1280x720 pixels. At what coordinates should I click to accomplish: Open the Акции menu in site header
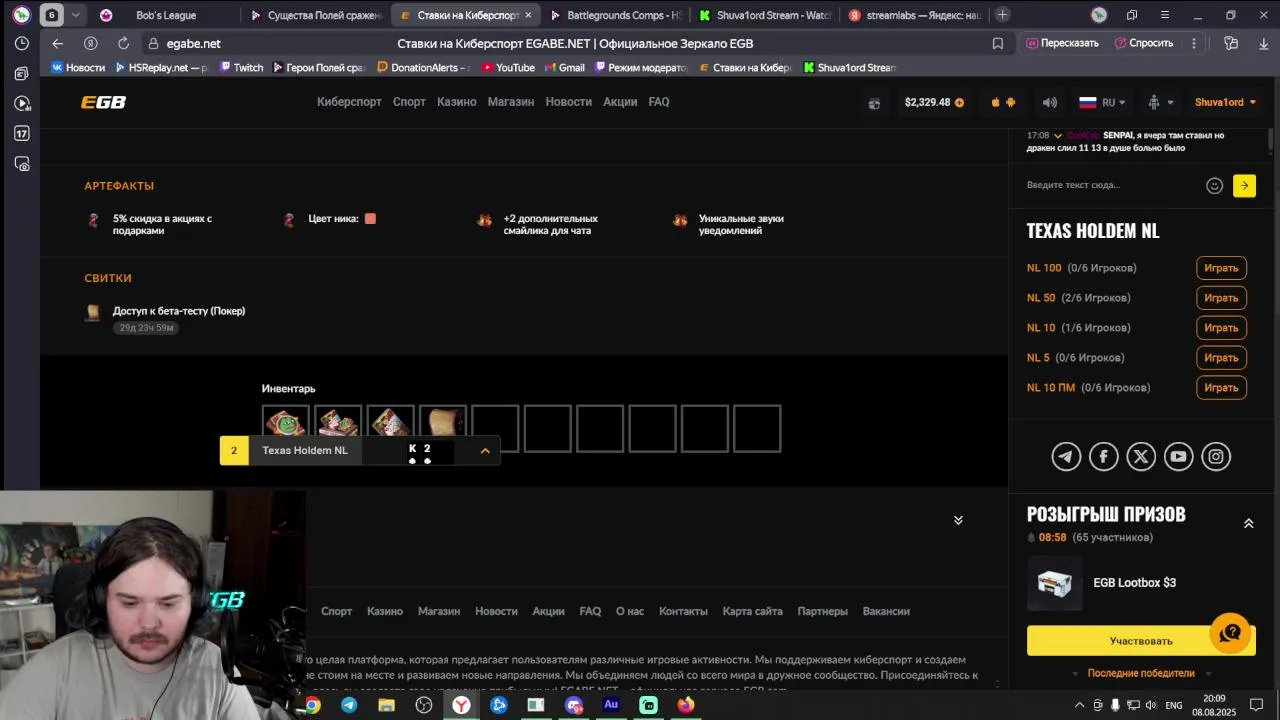(x=620, y=102)
